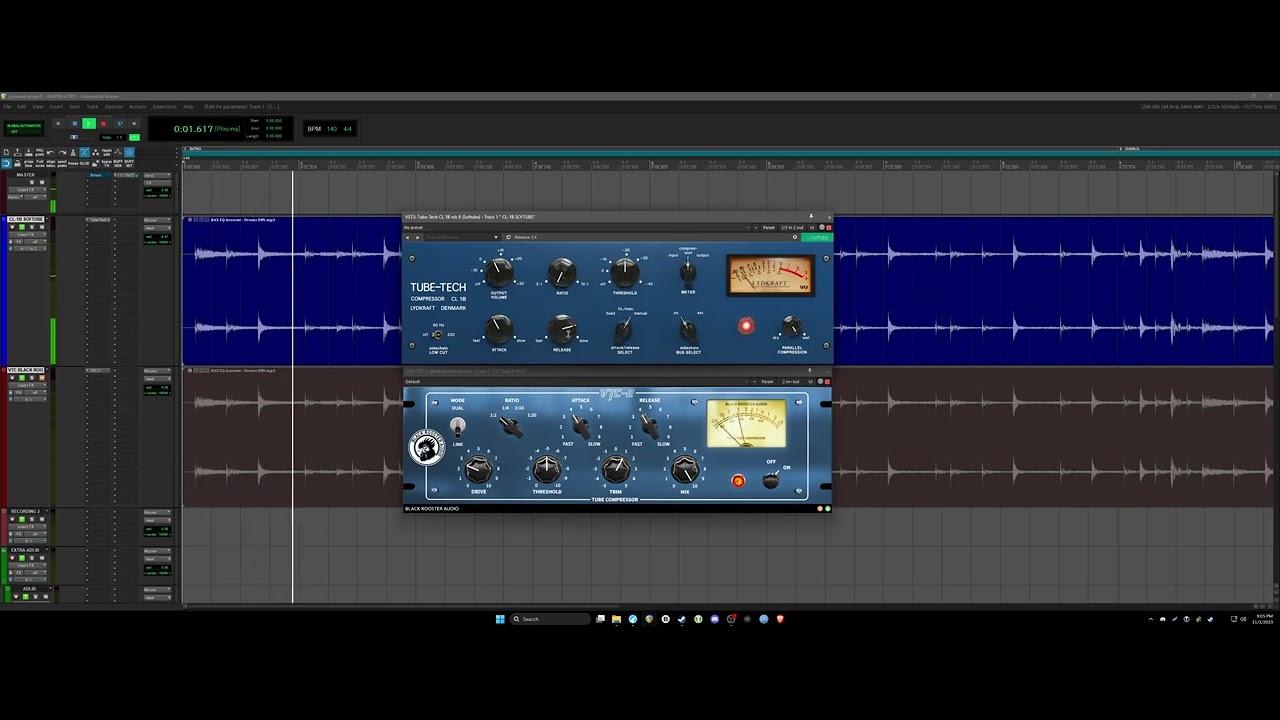
Task: Go to project start with transport button
Action: pos(58,123)
